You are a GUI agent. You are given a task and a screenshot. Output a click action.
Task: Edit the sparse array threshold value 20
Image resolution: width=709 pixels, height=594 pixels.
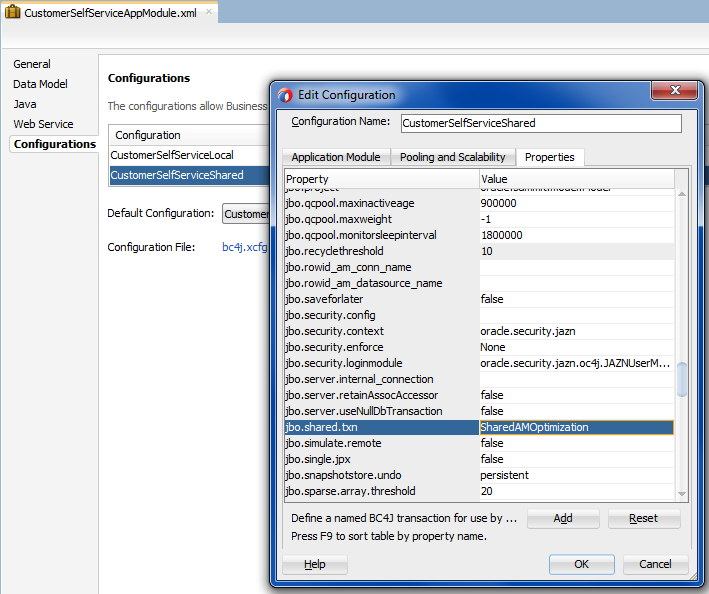577,491
